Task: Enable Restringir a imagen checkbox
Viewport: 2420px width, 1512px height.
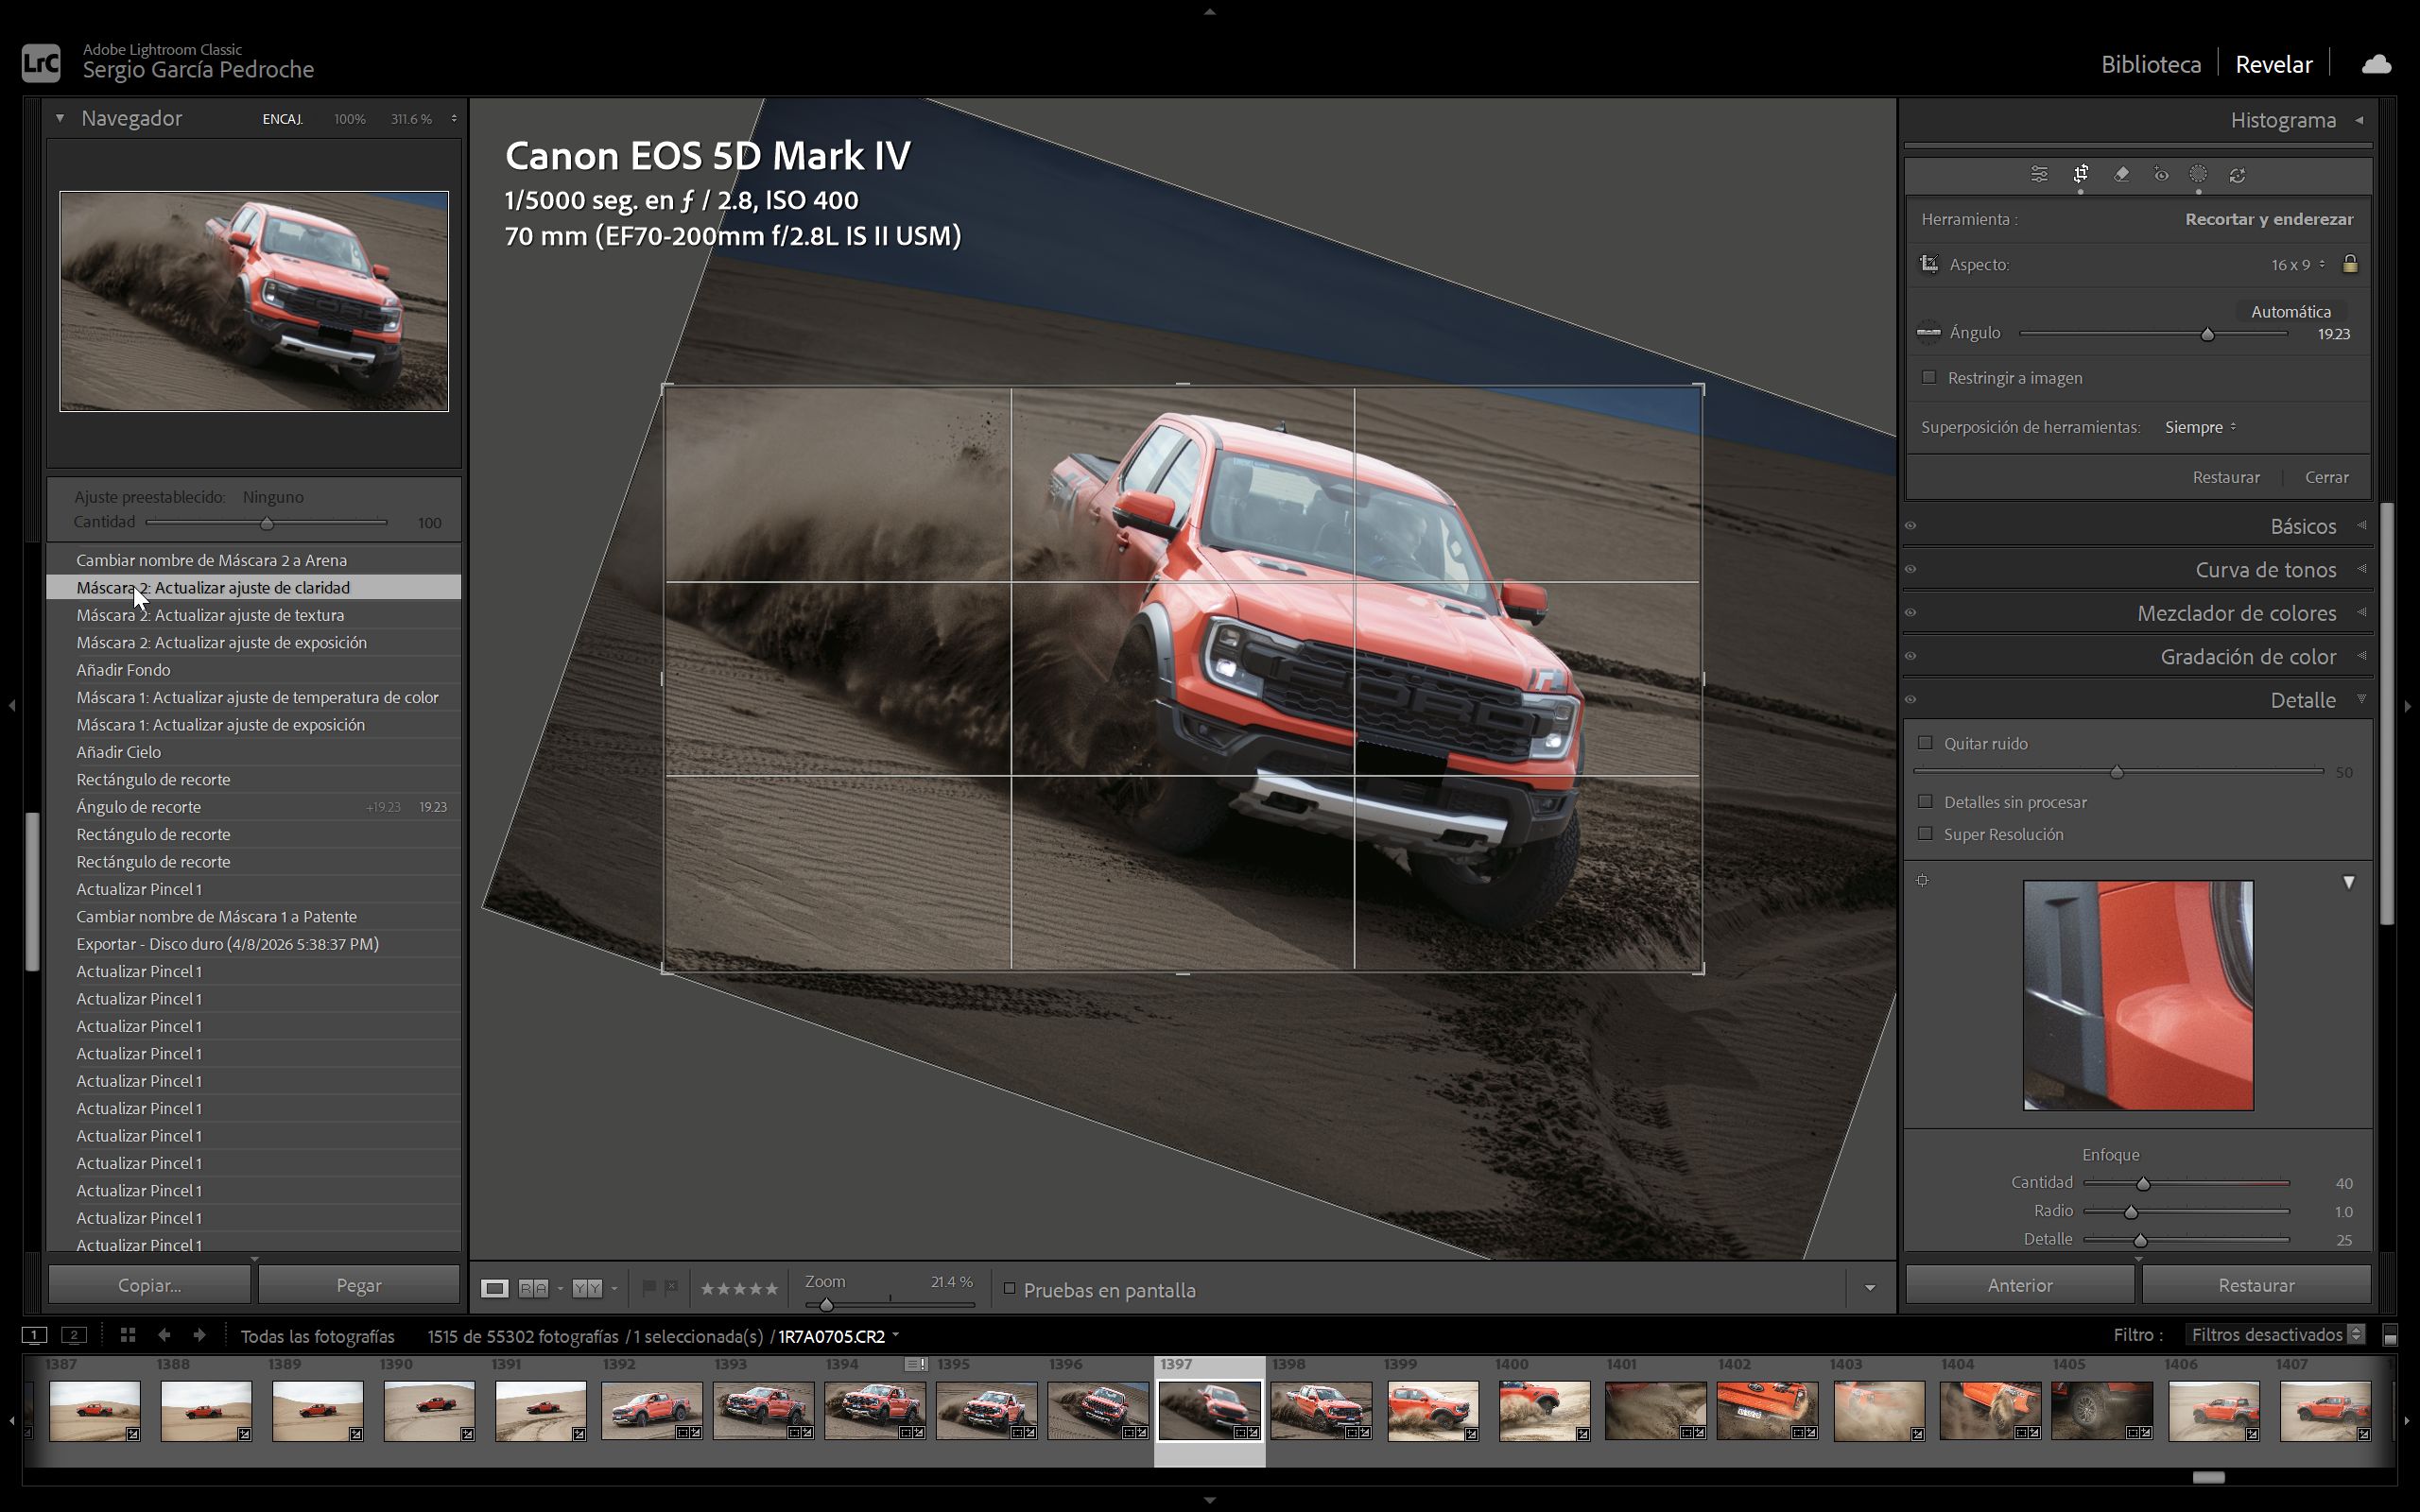Action: pos(1929,378)
